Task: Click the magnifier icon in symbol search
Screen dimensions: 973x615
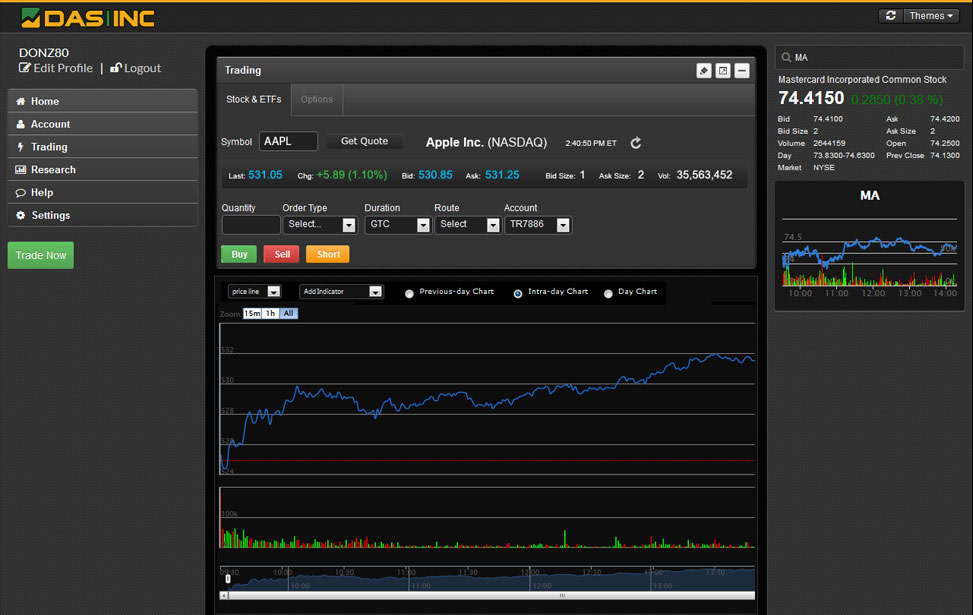Action: (786, 58)
